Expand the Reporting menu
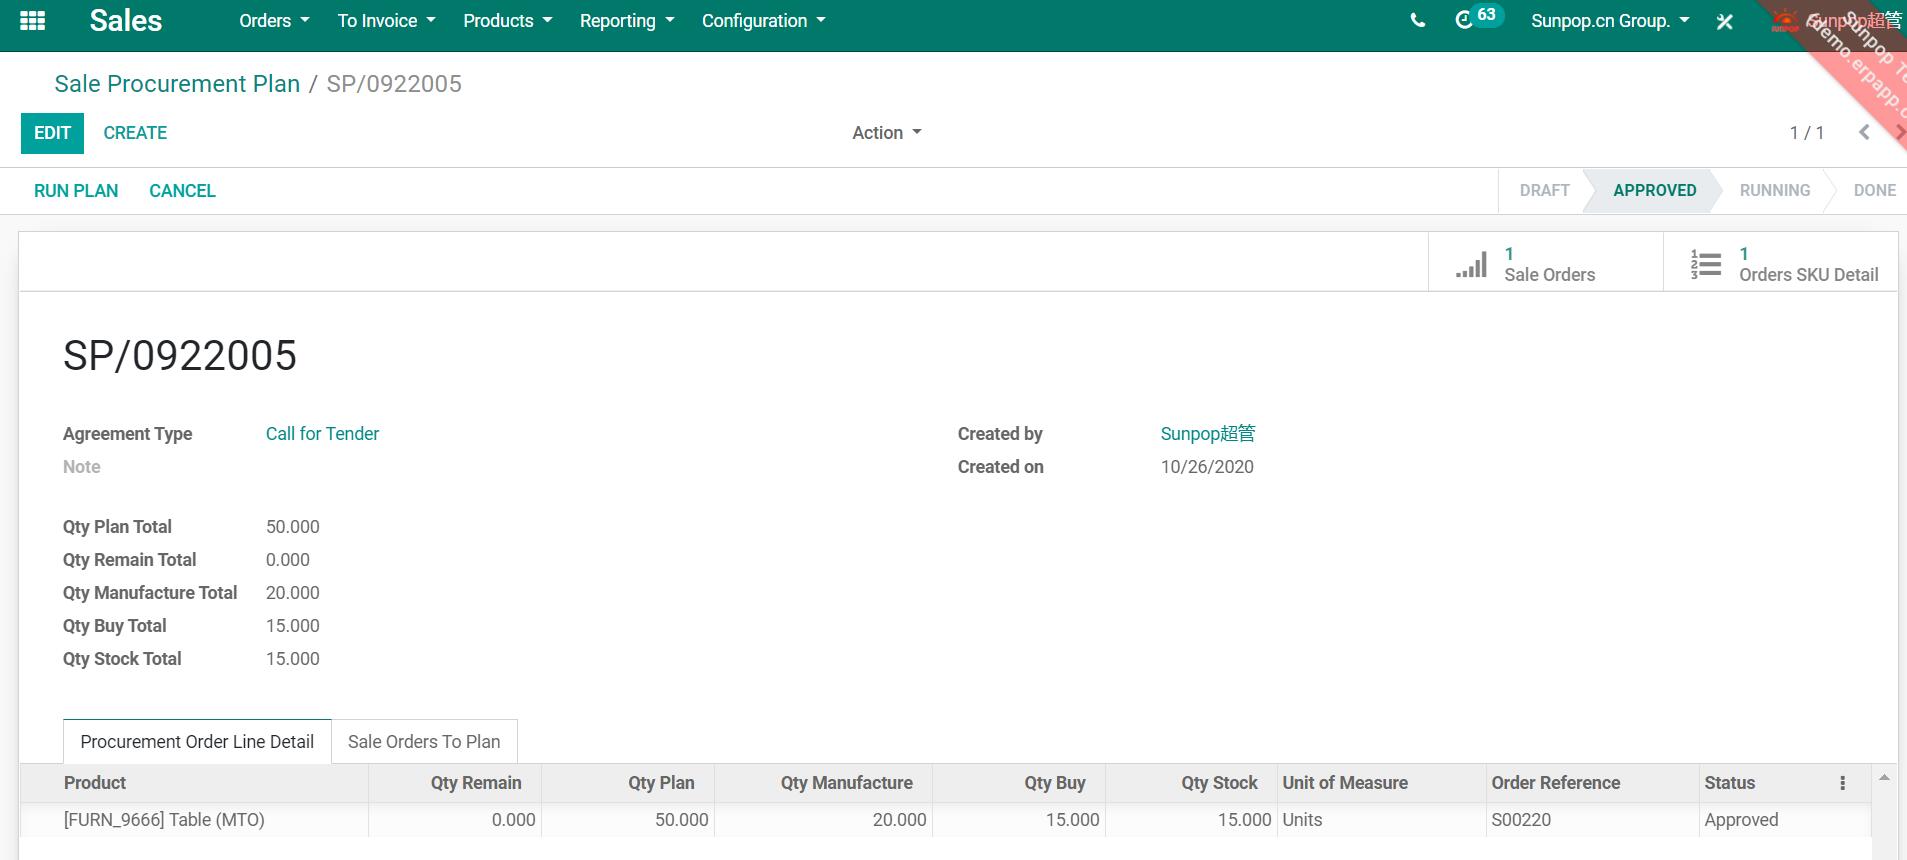The width and height of the screenshot is (1907, 860). (x=627, y=21)
